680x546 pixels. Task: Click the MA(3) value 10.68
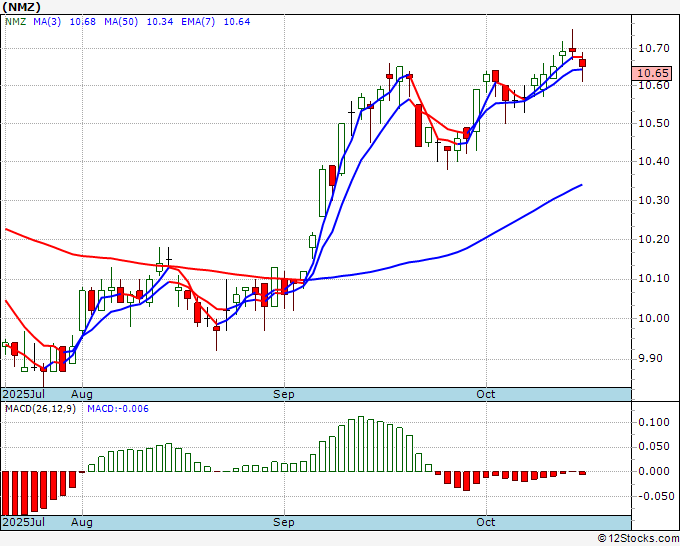[x=83, y=22]
